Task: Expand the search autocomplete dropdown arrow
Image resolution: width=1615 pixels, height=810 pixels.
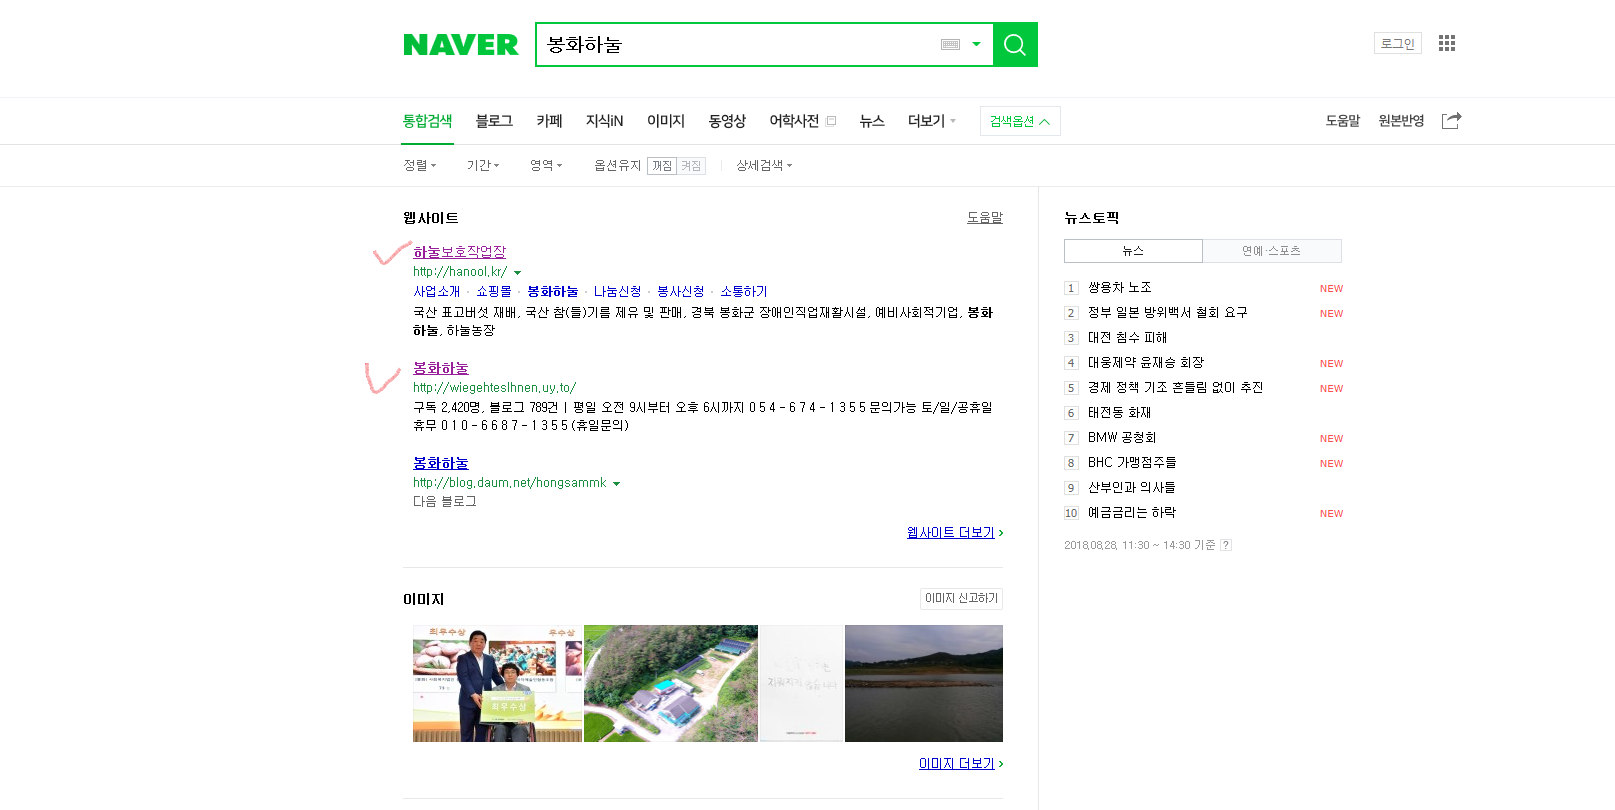Action: pos(976,45)
